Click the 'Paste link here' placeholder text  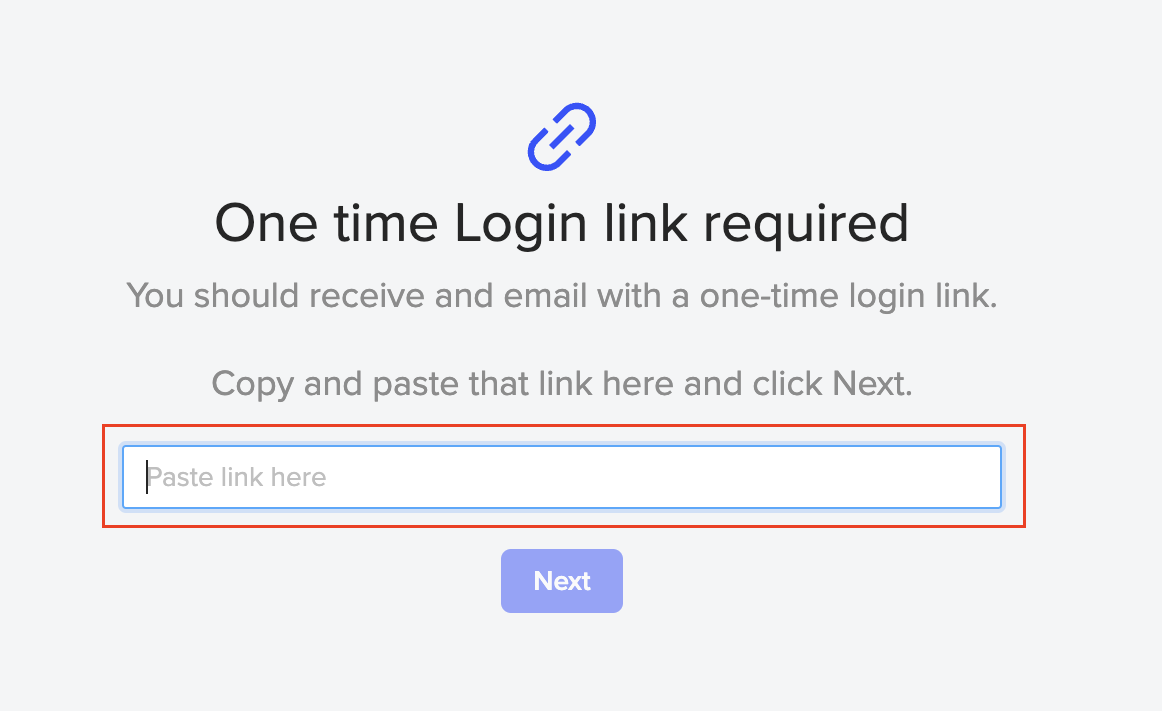pos(237,477)
